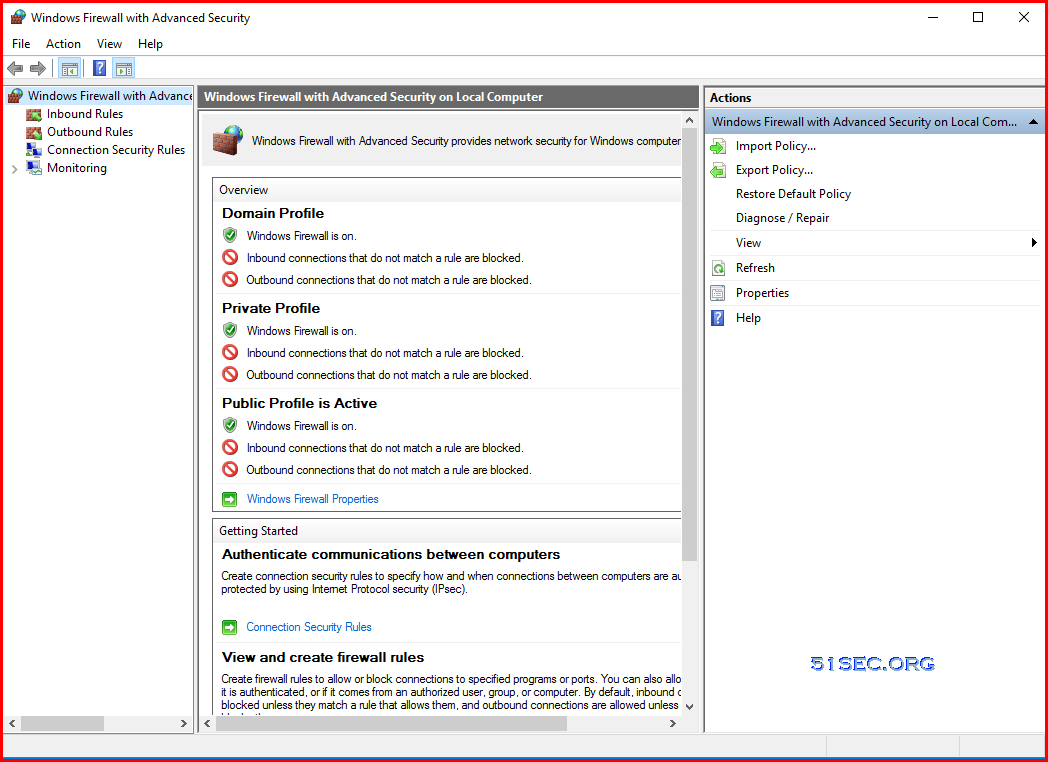Click the Export Policy green arrow icon
This screenshot has height=762, width=1048.
(718, 170)
